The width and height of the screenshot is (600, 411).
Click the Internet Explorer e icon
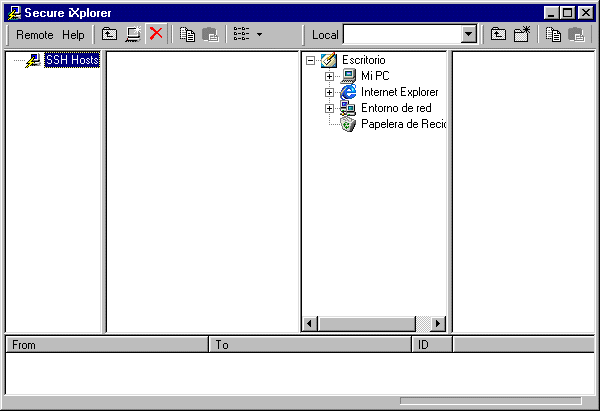point(348,92)
